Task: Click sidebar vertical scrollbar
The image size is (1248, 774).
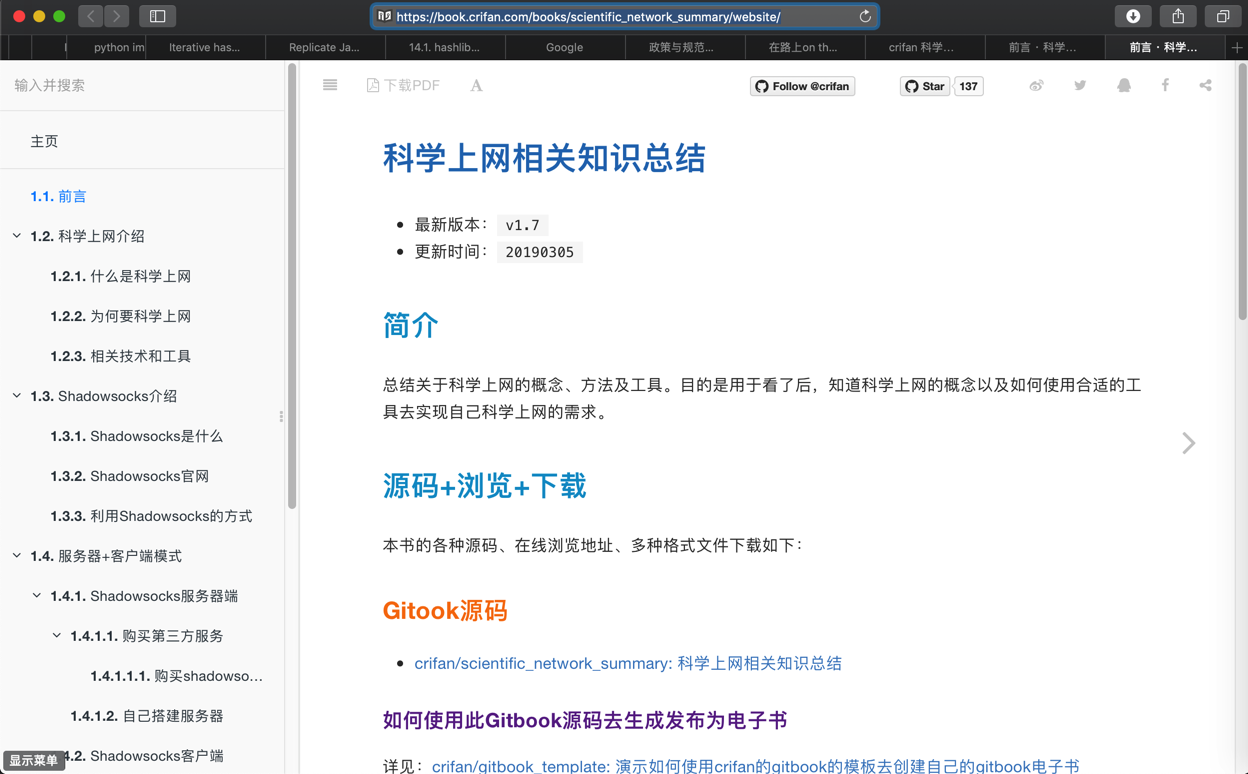Action: (292, 288)
